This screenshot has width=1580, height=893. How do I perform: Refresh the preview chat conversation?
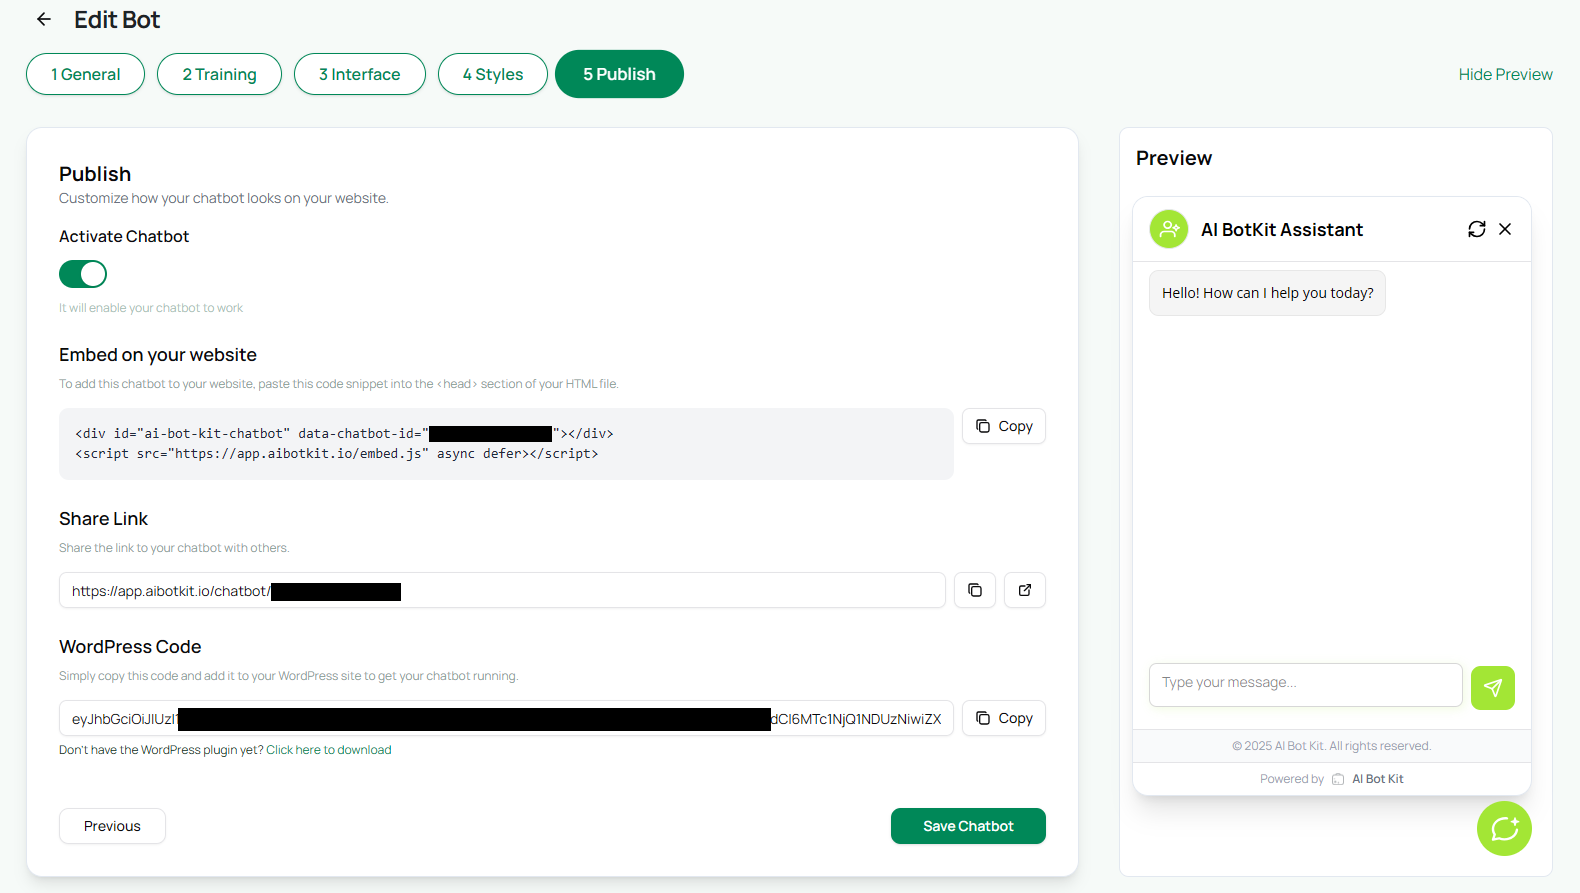pyautogui.click(x=1477, y=229)
